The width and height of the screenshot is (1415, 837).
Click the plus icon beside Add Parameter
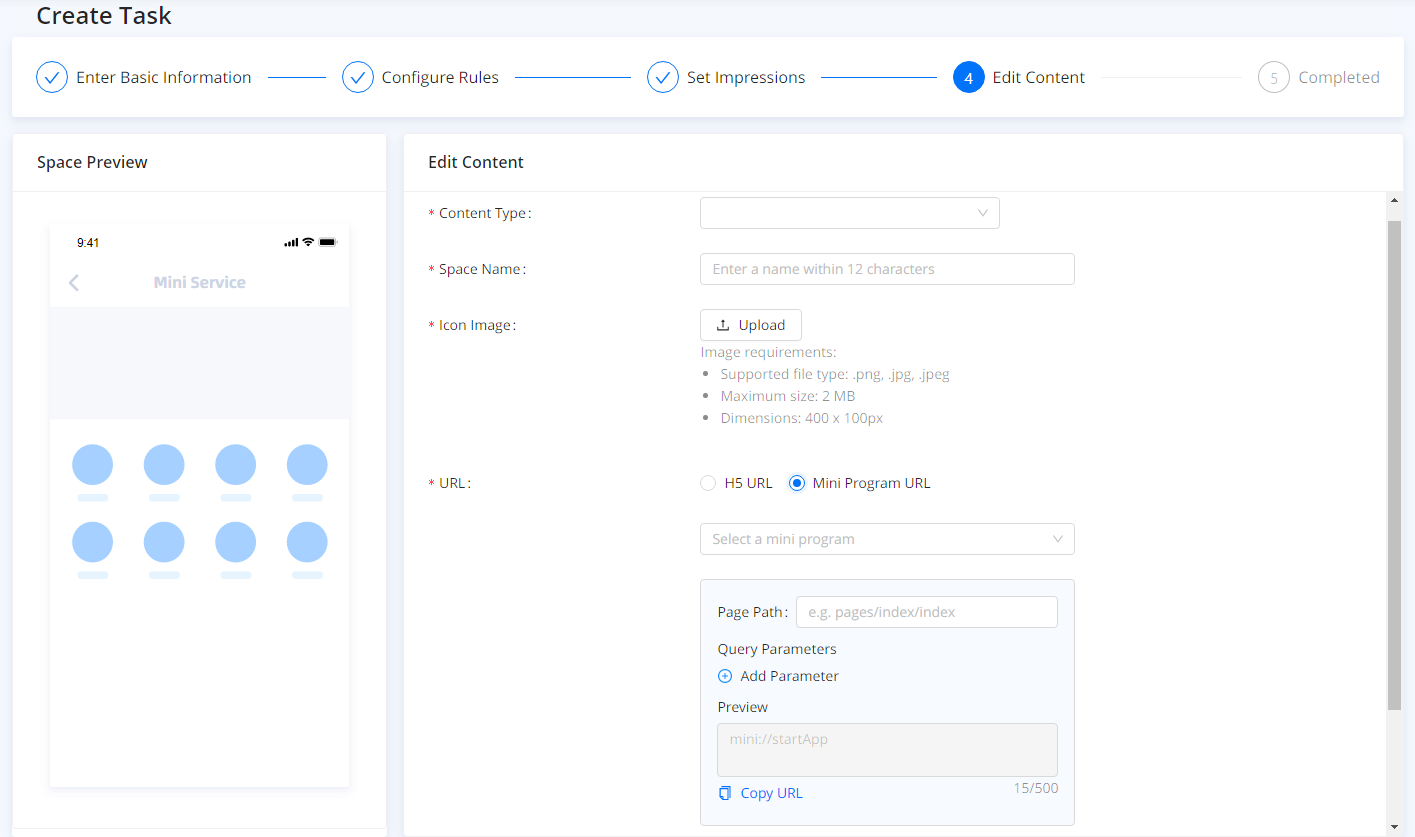point(725,676)
